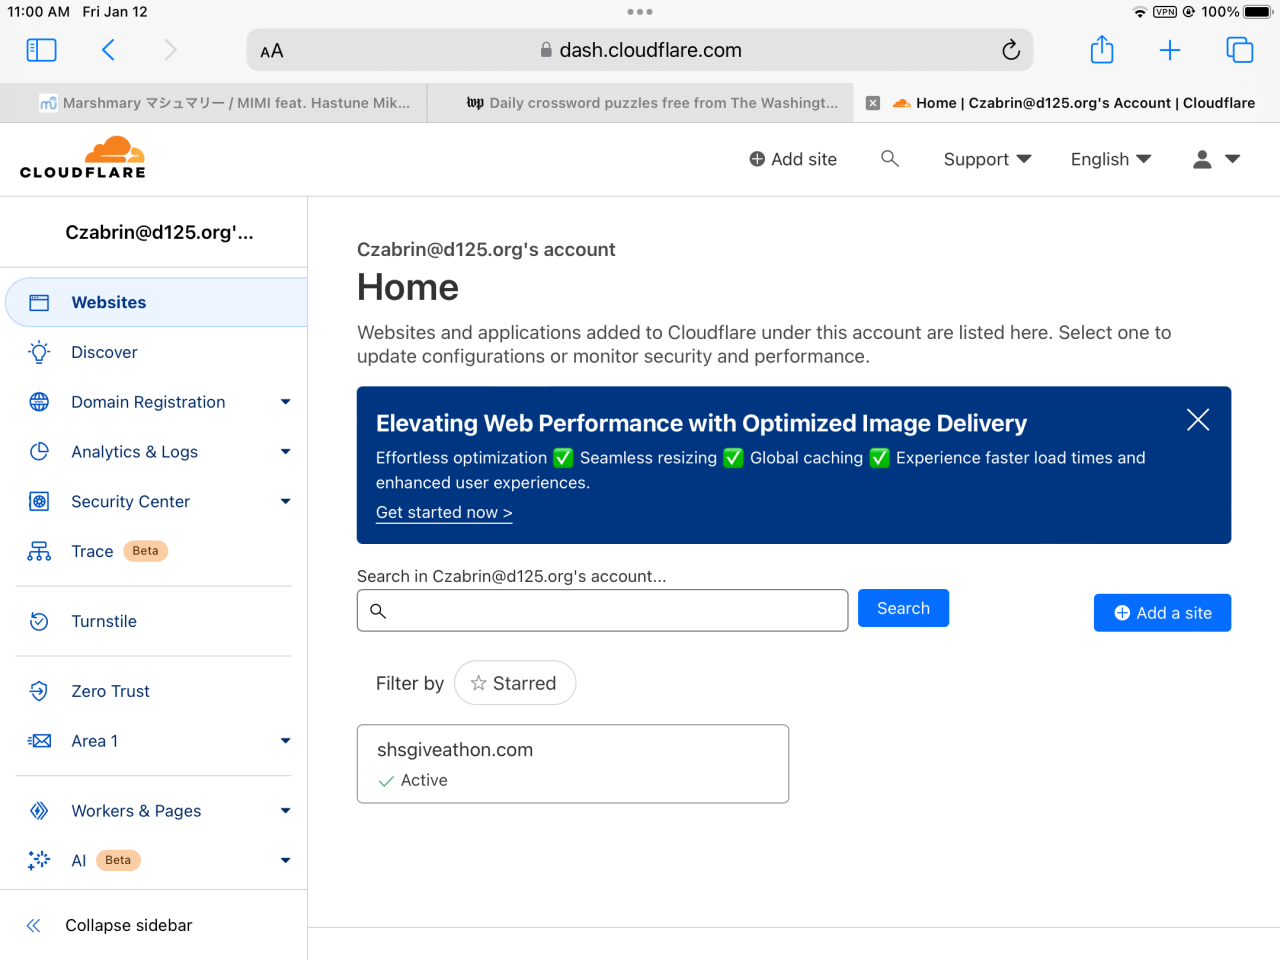The width and height of the screenshot is (1280, 960).
Task: Open a new Safari tab
Action: click(x=1170, y=50)
